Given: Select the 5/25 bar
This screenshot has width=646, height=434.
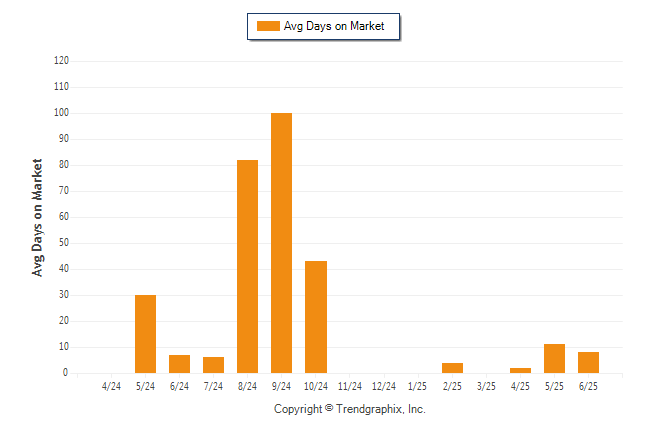Looking at the screenshot, I should click(555, 359).
